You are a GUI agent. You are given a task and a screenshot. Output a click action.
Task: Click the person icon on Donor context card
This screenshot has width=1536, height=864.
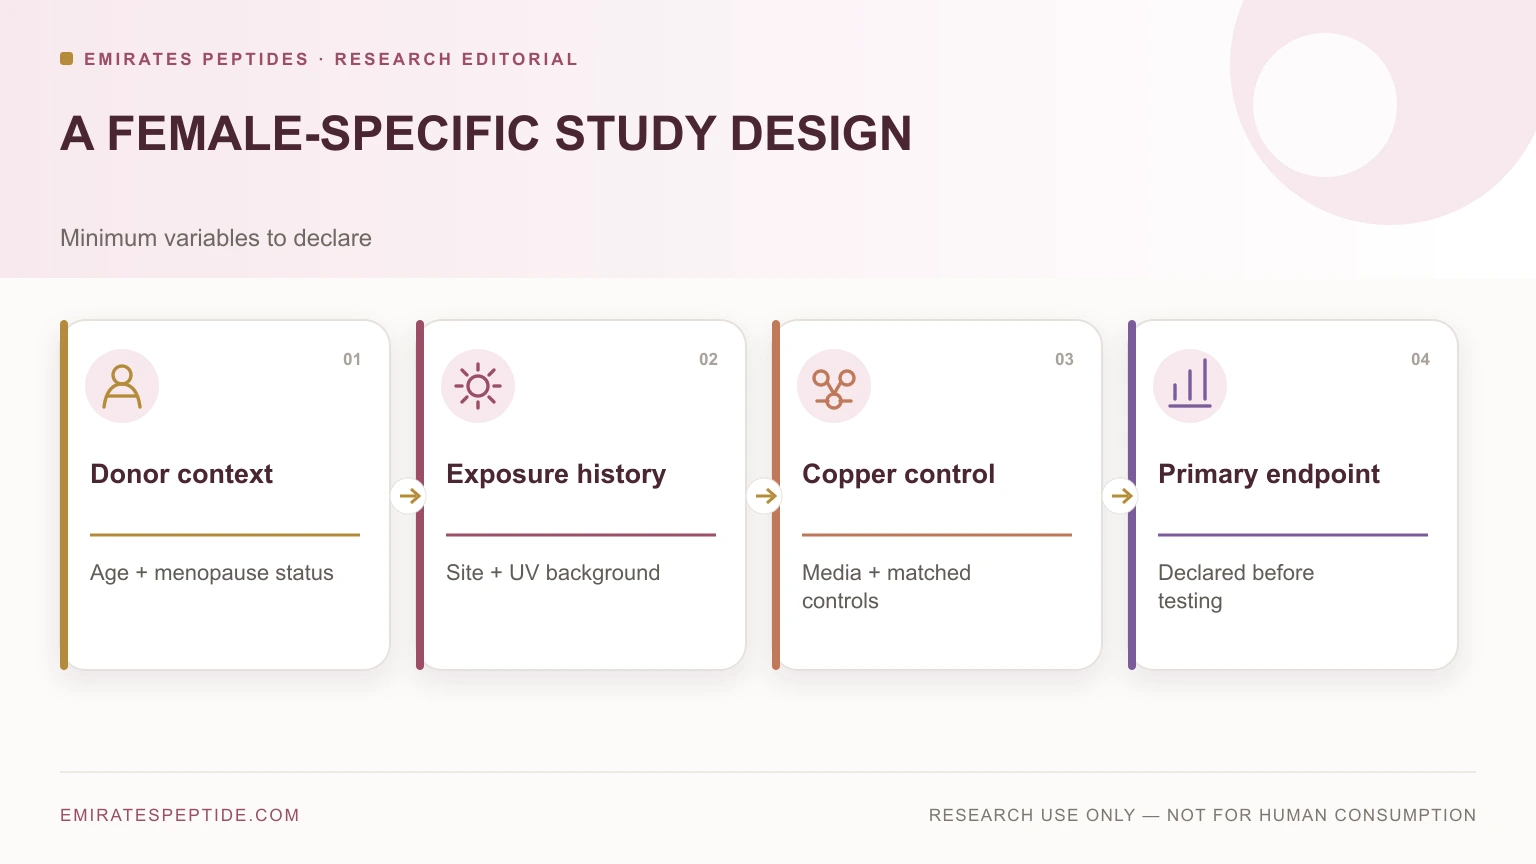(x=122, y=386)
